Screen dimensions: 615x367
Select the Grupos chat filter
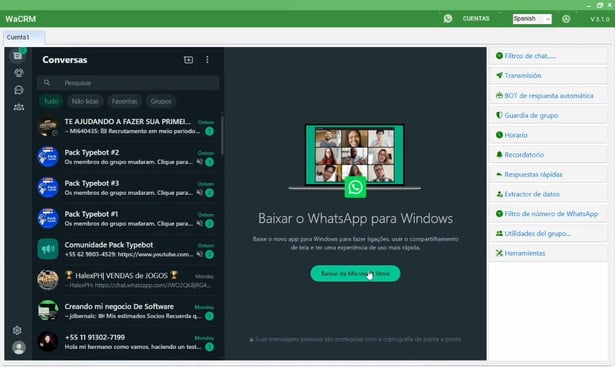161,101
